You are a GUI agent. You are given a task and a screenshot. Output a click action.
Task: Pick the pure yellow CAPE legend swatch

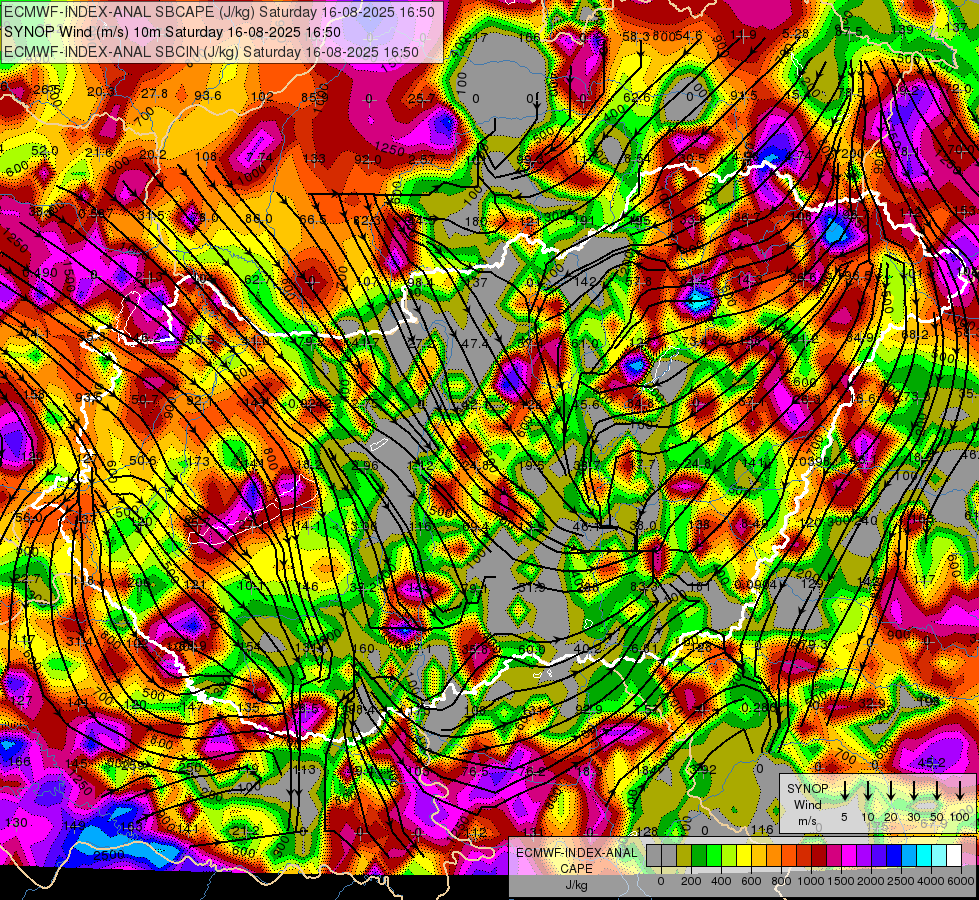click(x=744, y=855)
